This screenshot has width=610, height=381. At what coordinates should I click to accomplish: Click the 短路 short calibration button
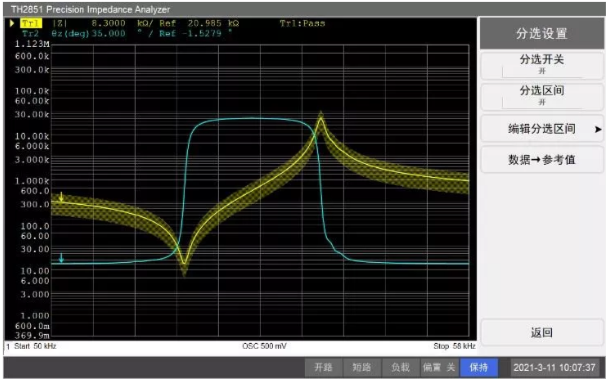click(x=362, y=367)
